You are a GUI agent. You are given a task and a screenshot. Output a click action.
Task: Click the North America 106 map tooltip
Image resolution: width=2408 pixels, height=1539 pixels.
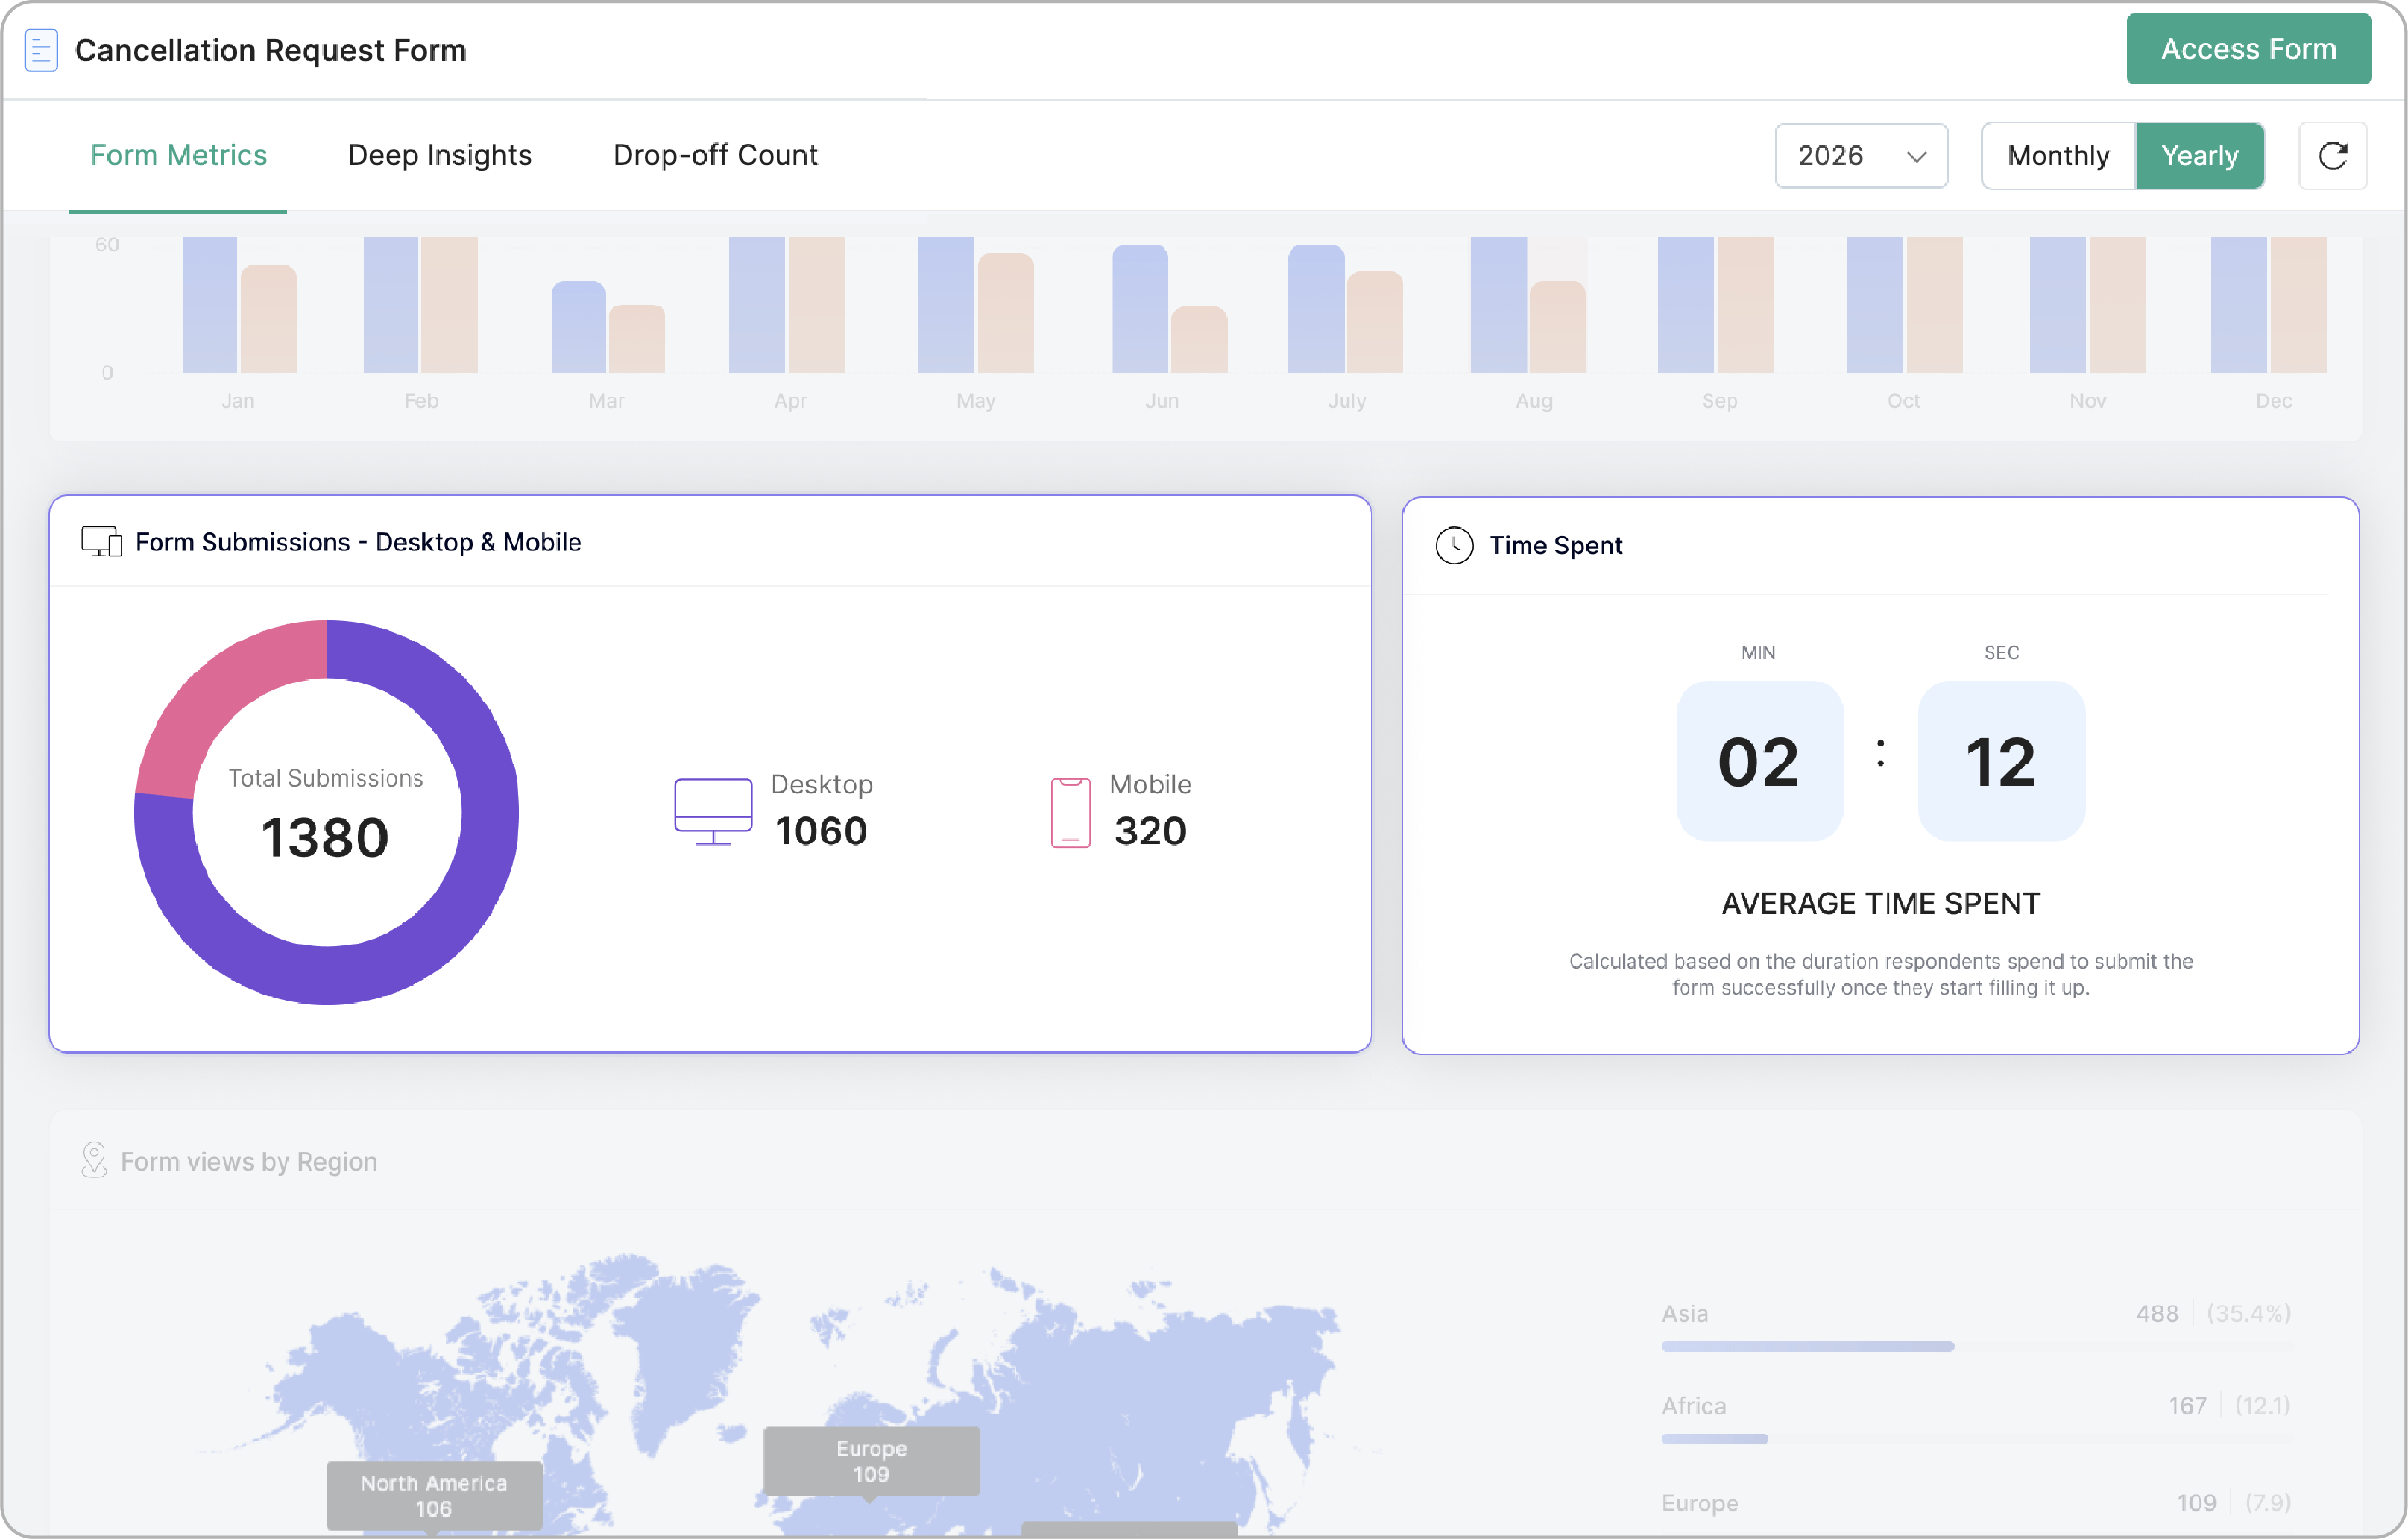434,1495
